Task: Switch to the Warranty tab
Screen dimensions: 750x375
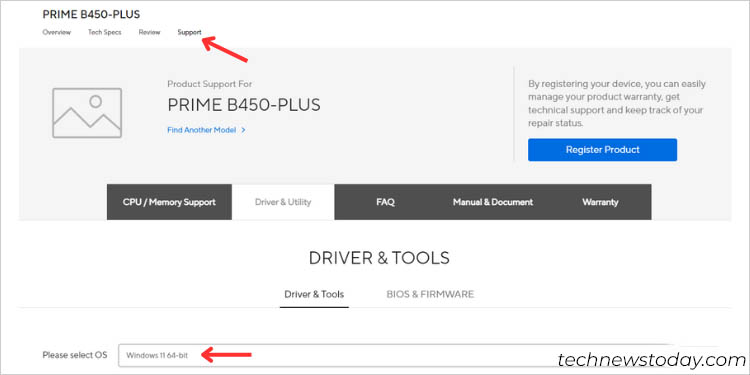Action: 600,202
